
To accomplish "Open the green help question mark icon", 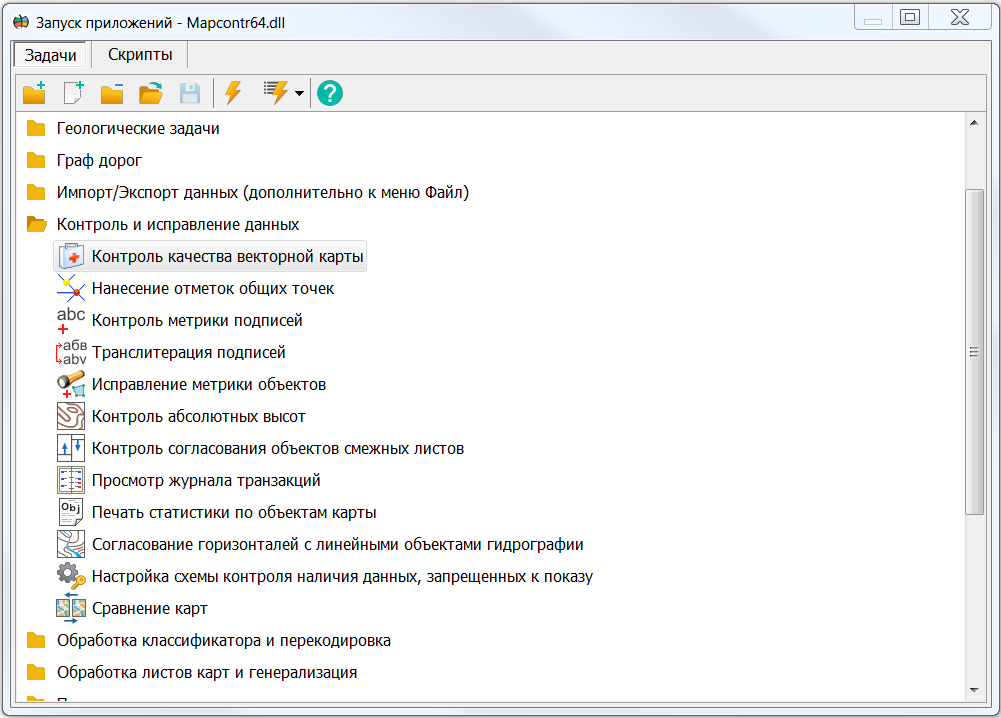I will pos(329,93).
